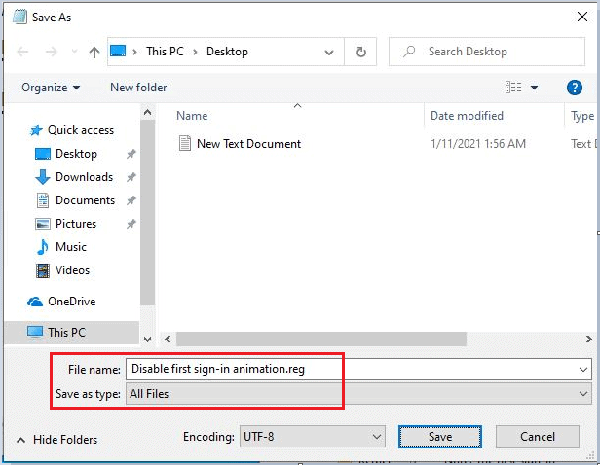Click the change view layout icon

tap(514, 88)
